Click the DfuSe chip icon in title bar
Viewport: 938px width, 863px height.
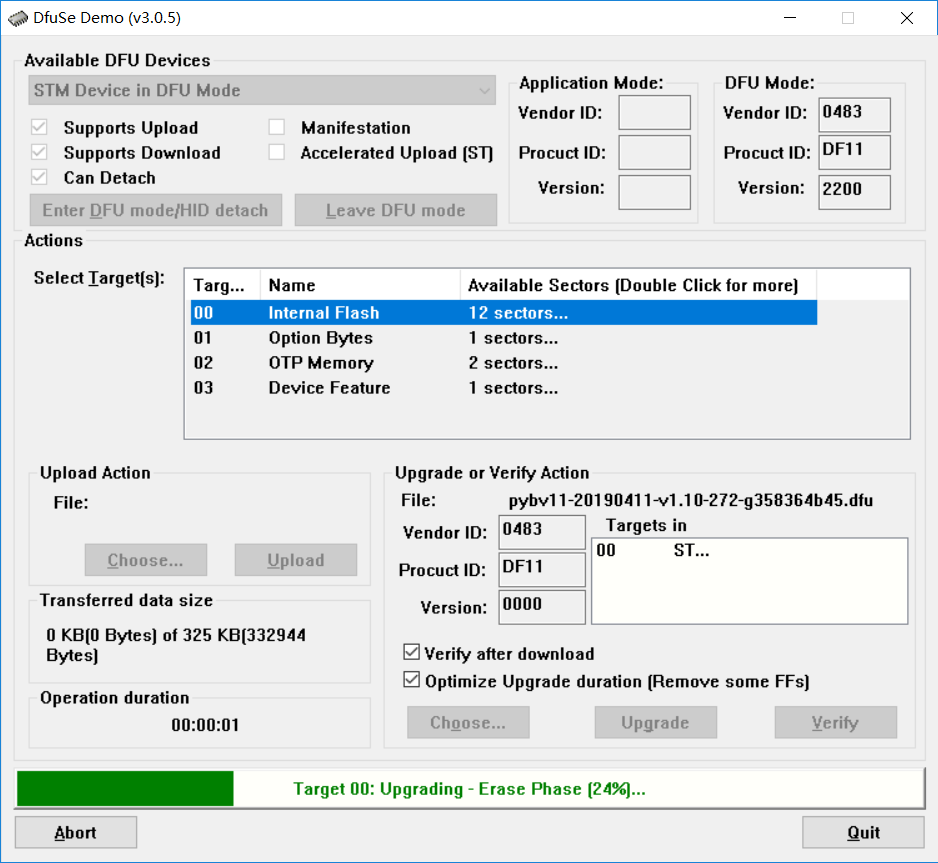(x=17, y=17)
